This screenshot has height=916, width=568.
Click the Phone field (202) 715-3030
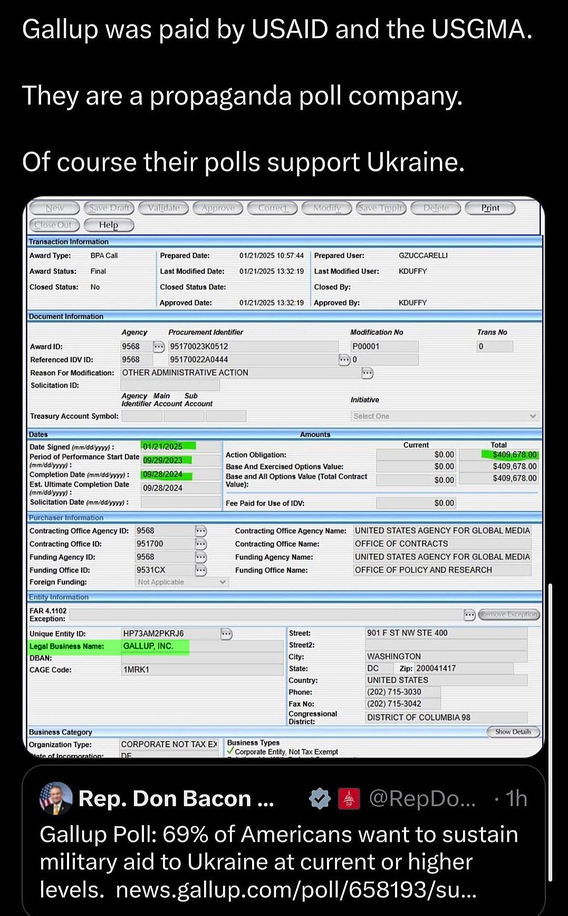coord(403,692)
